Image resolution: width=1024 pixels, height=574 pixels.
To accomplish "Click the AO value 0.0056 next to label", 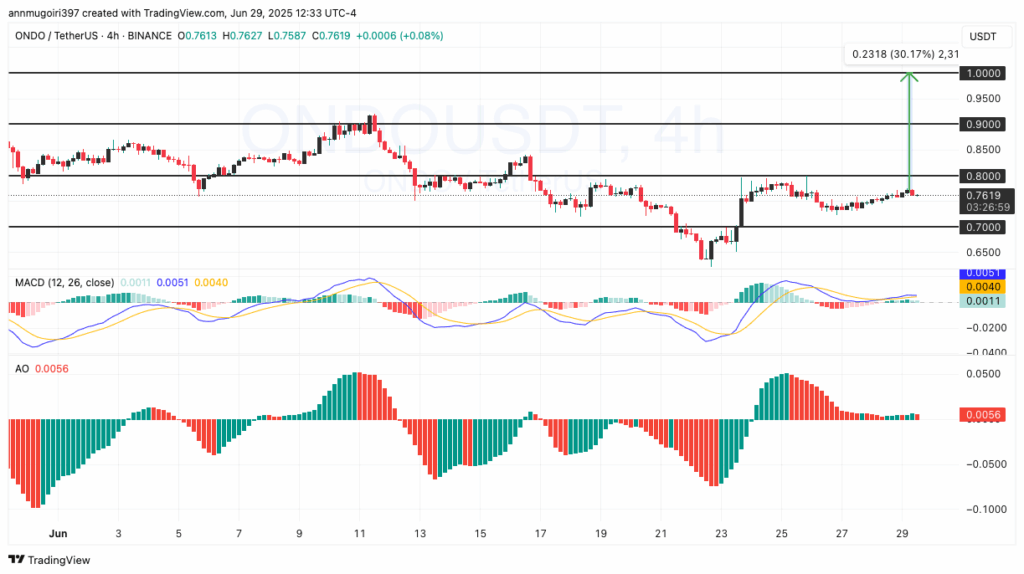I will pyautogui.click(x=52, y=369).
